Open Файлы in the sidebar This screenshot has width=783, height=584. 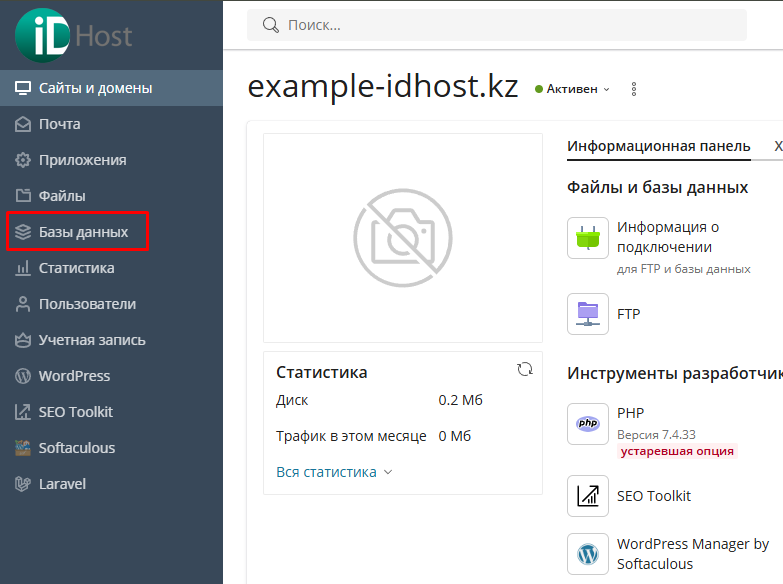62,196
